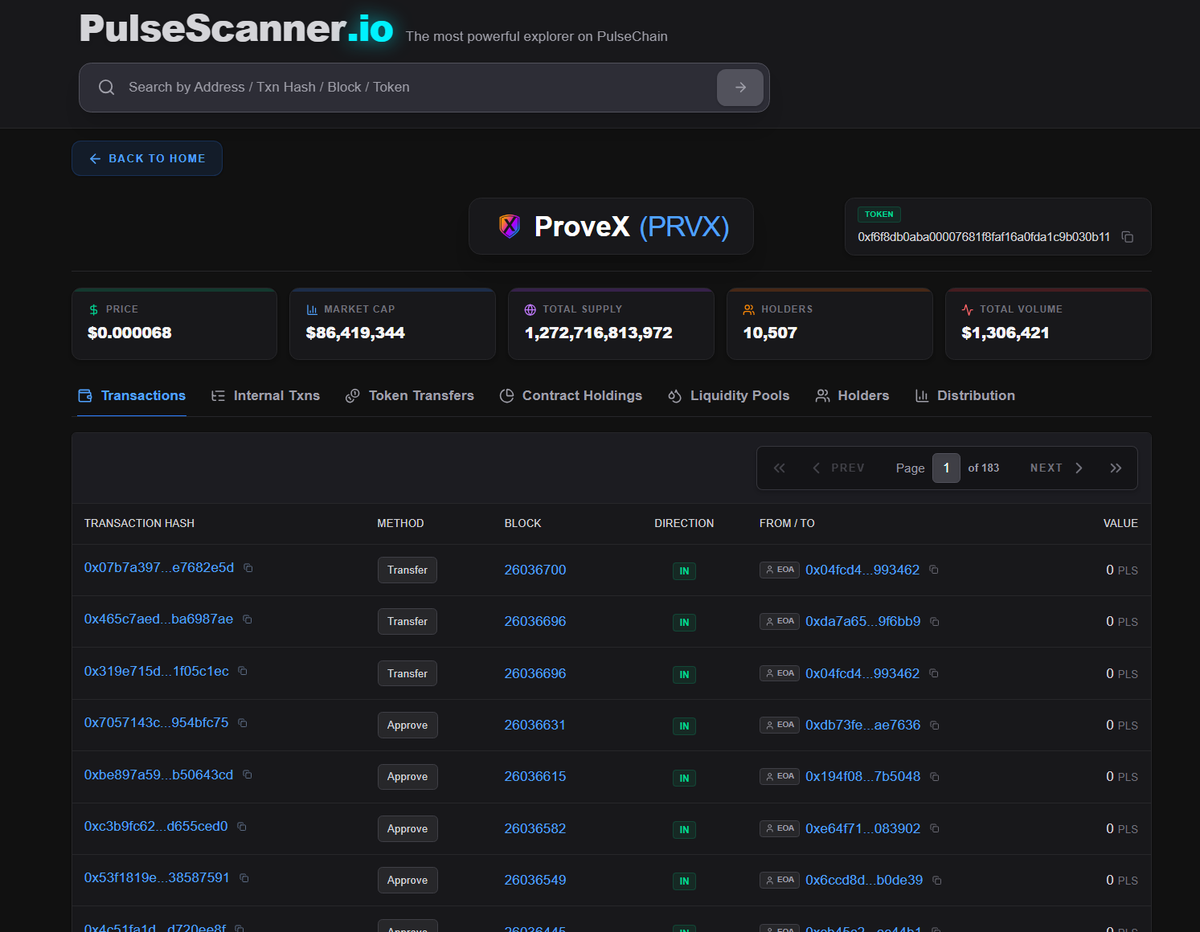Click the dollar icon on the Price card
Image resolution: width=1200 pixels, height=932 pixels.
94,308
